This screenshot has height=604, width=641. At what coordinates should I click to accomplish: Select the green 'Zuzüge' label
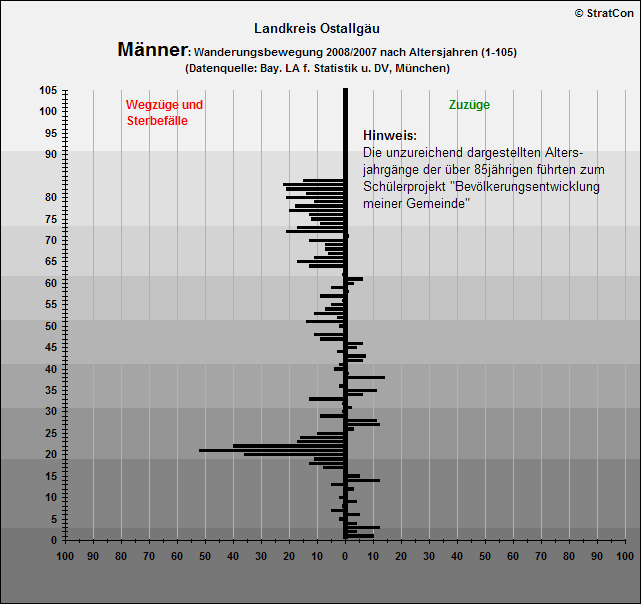pyautogui.click(x=469, y=105)
